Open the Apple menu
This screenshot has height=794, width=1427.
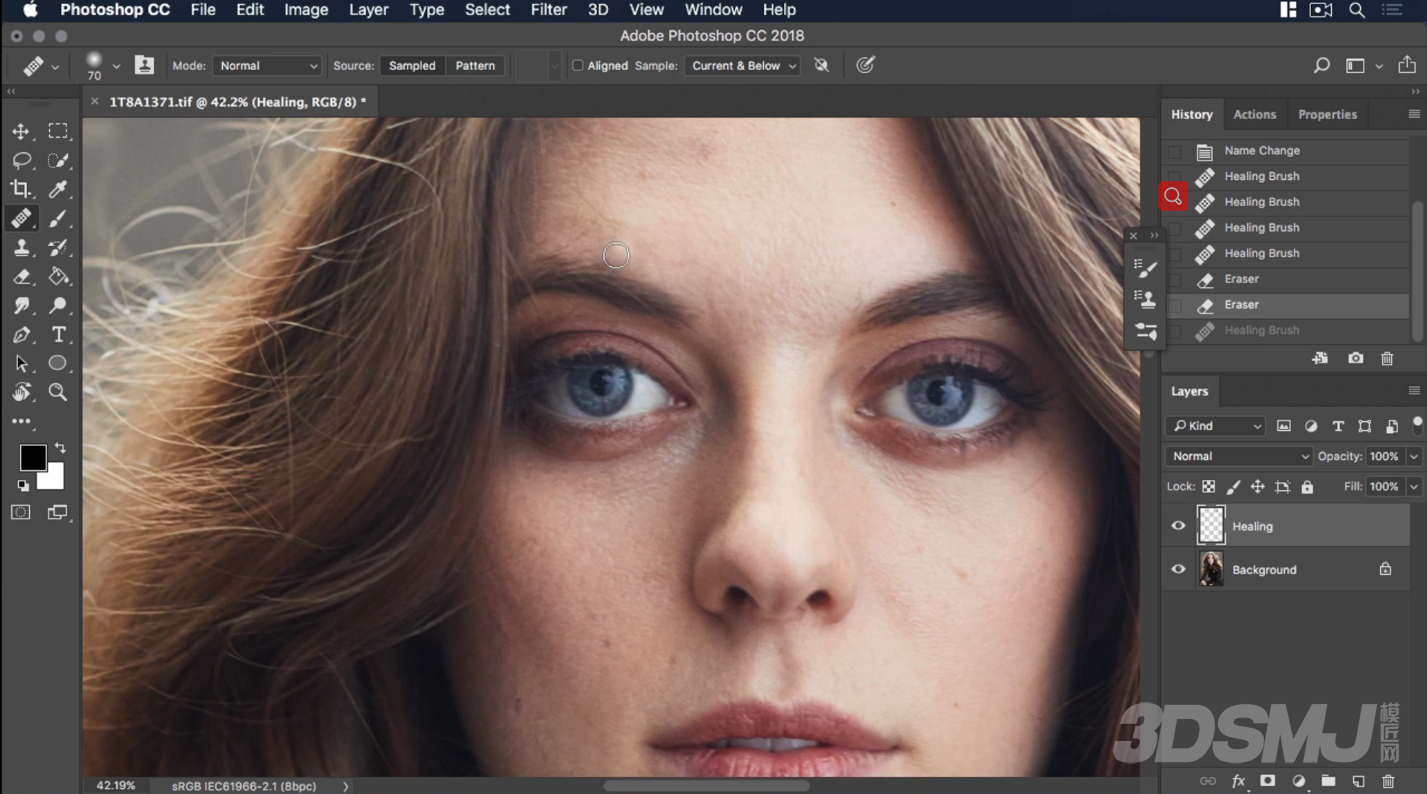(30, 10)
